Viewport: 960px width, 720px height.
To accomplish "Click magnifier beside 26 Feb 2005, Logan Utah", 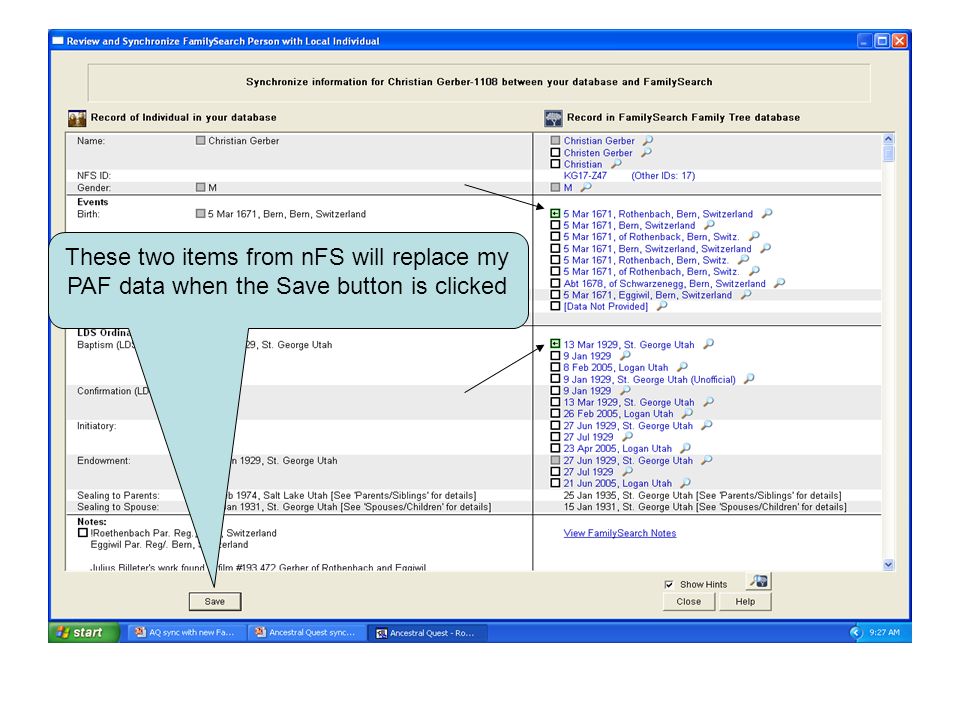I will pos(688,413).
